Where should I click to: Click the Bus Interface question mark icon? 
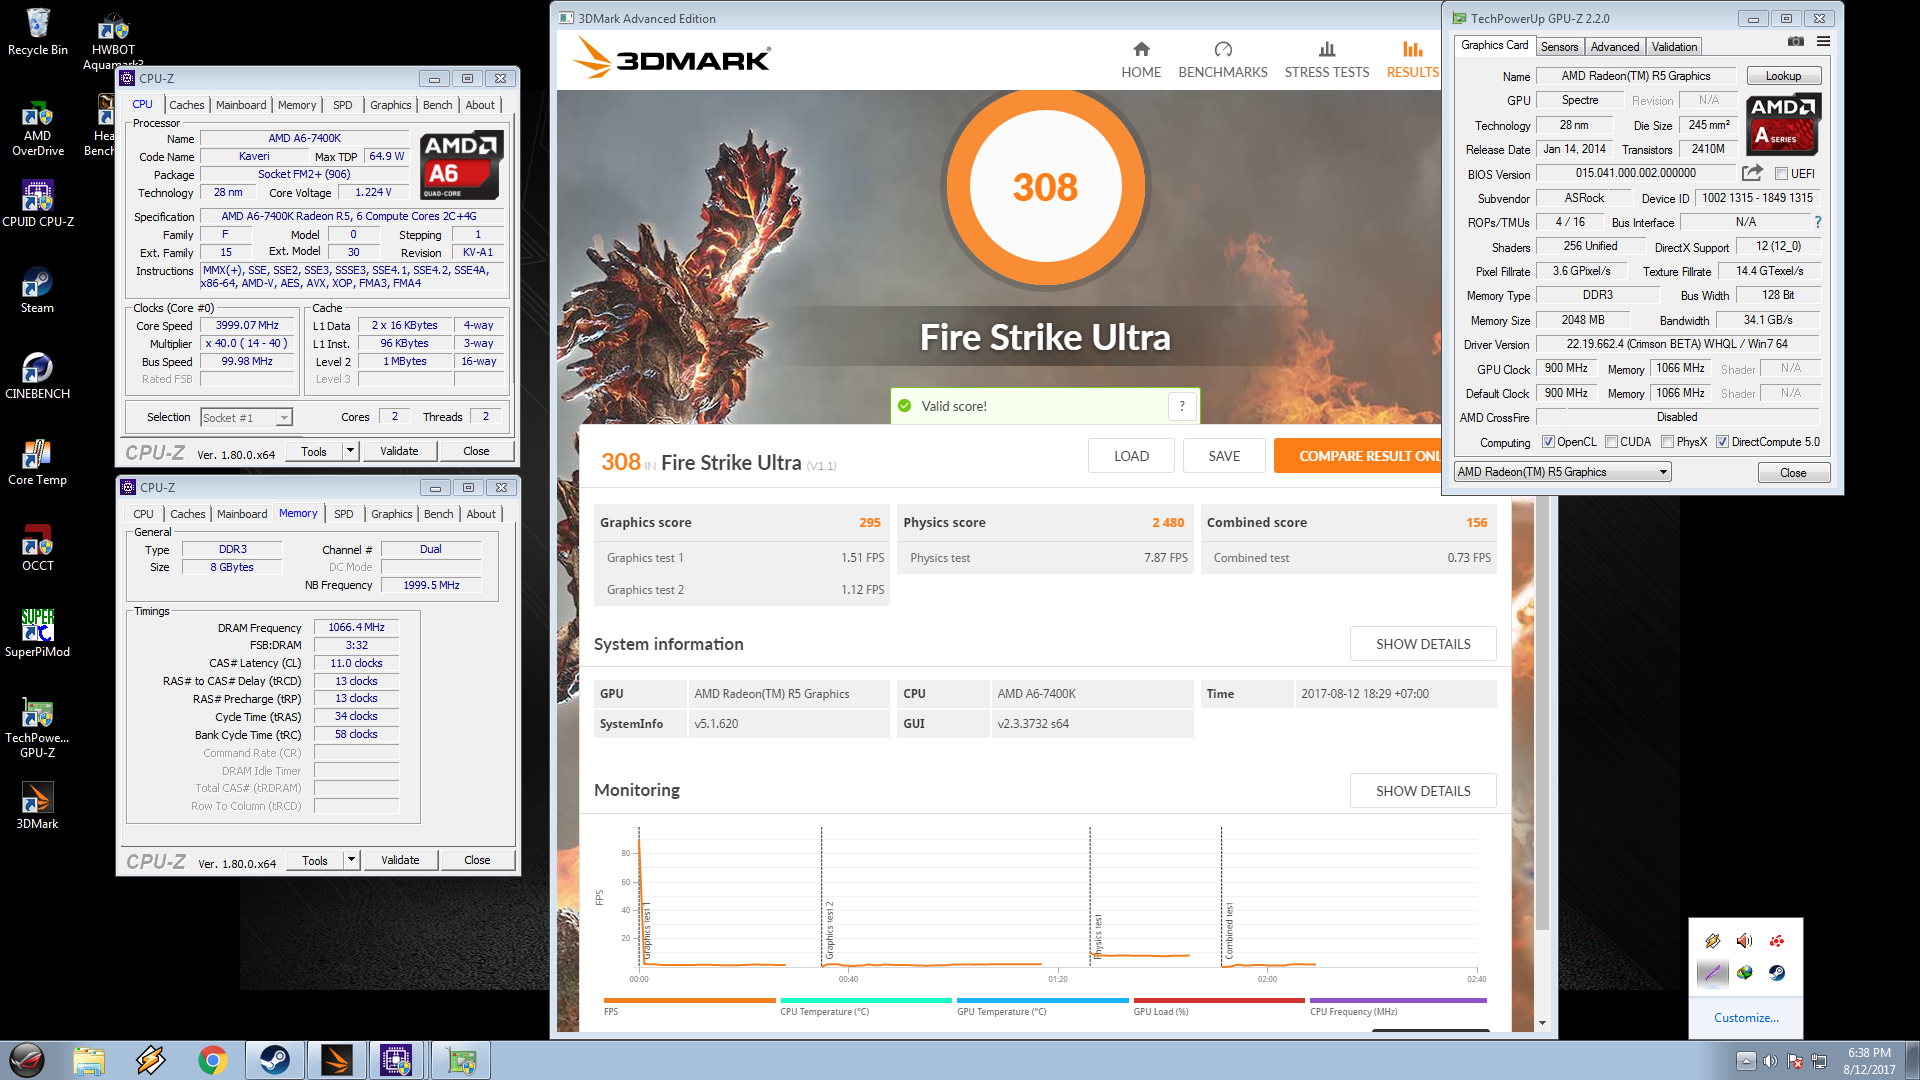click(1817, 222)
